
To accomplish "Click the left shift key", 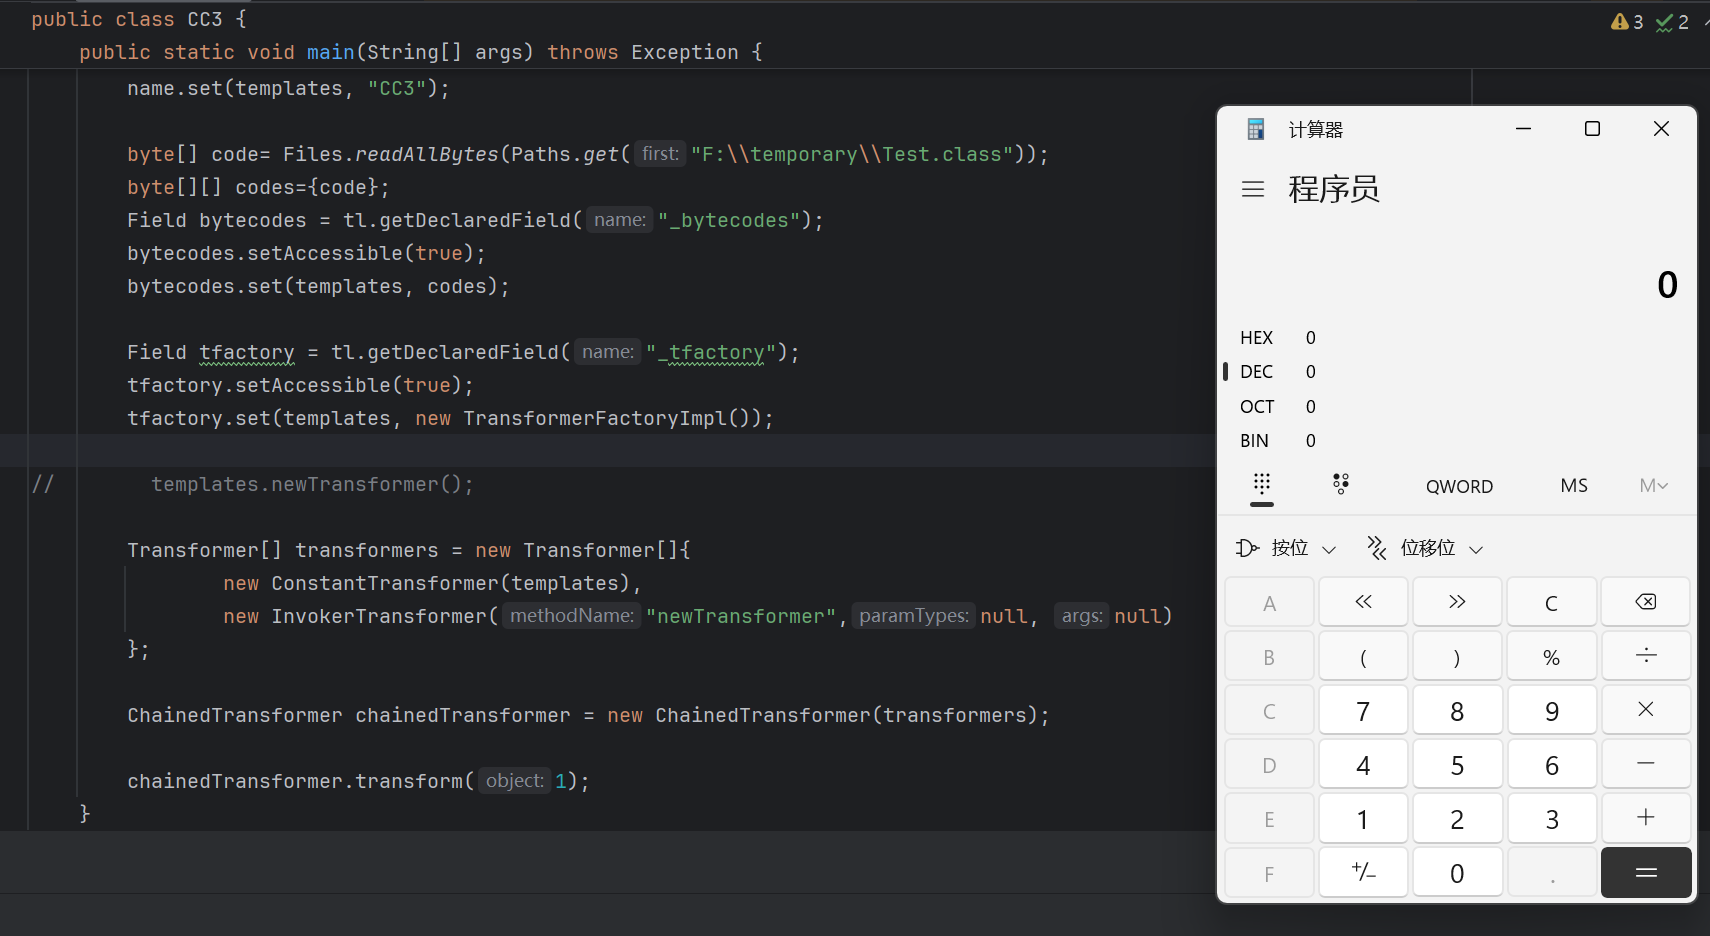I will point(1363,602).
